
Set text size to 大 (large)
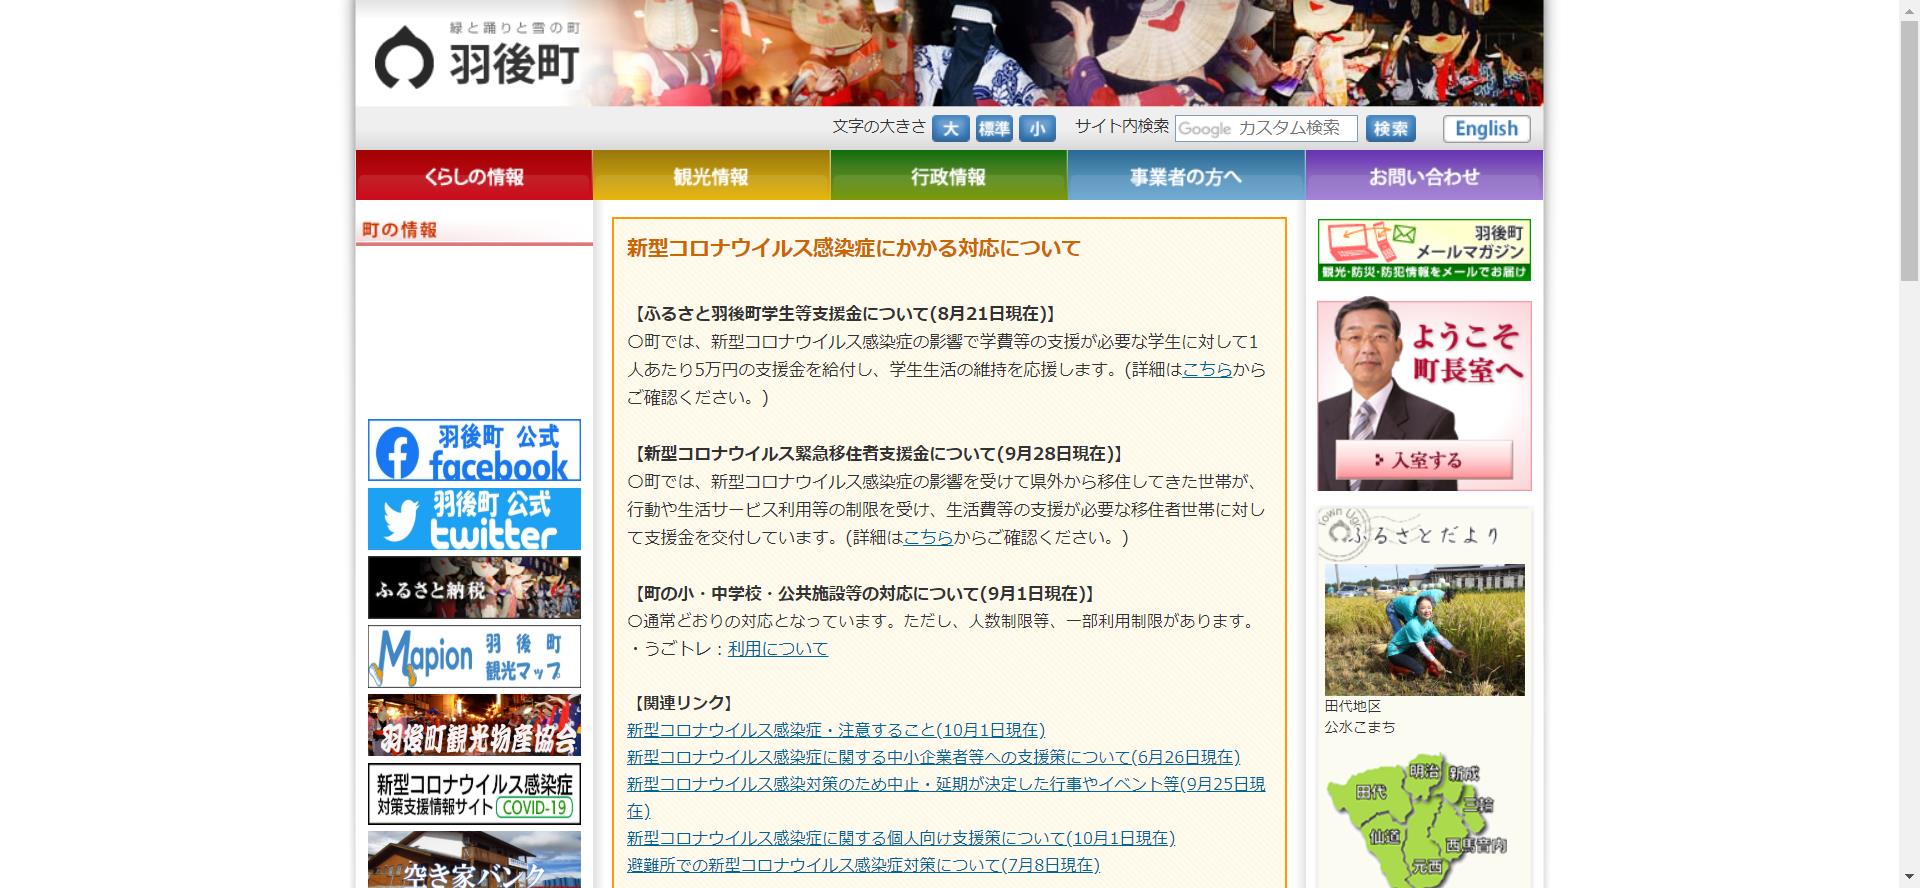point(950,129)
